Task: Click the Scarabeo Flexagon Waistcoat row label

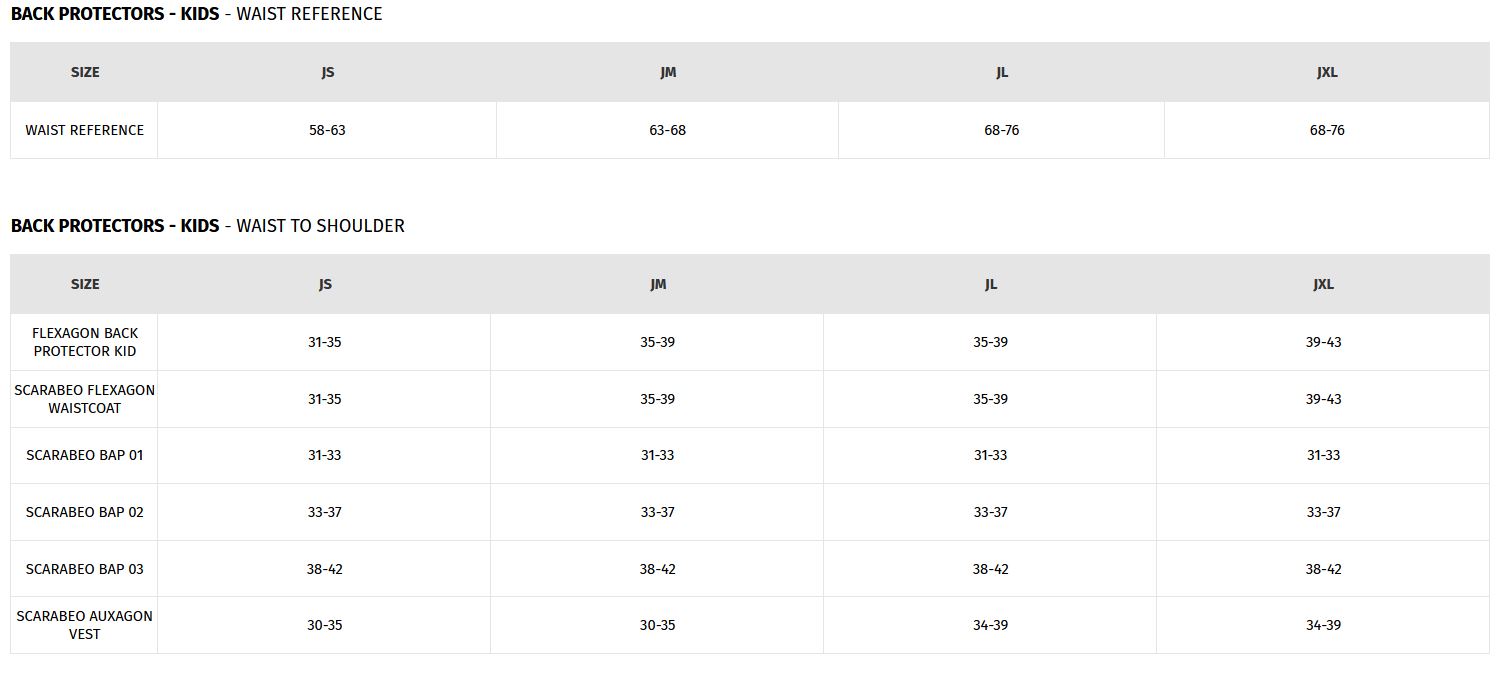Action: (x=85, y=399)
